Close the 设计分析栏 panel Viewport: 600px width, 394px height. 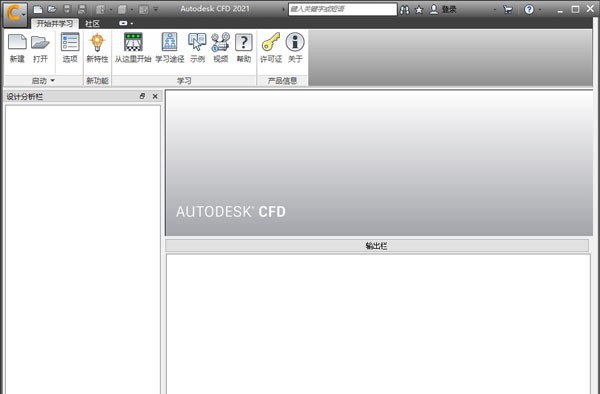[155, 96]
